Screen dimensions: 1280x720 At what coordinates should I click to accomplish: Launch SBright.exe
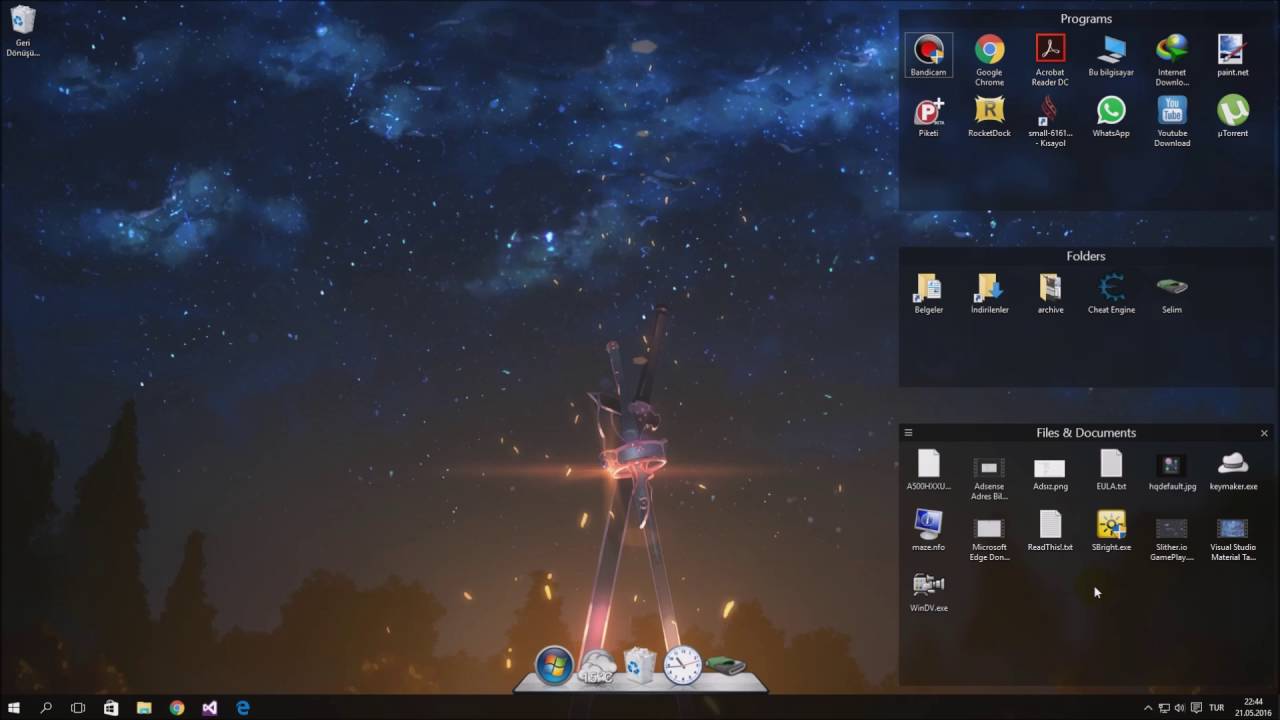pos(1111,531)
